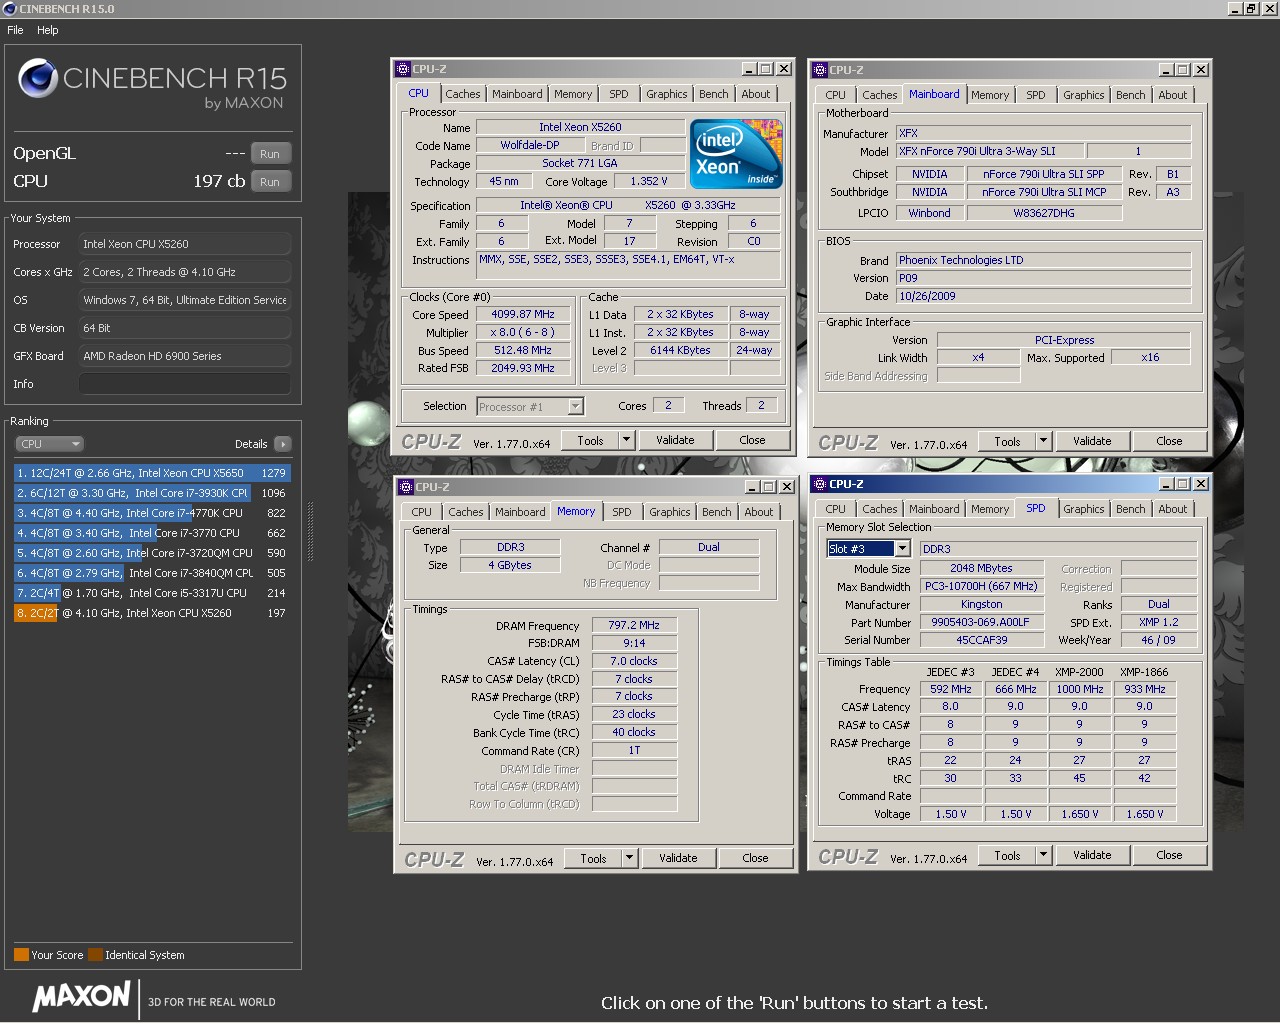Click the Cinebench app icon in title bar

tap(9, 9)
